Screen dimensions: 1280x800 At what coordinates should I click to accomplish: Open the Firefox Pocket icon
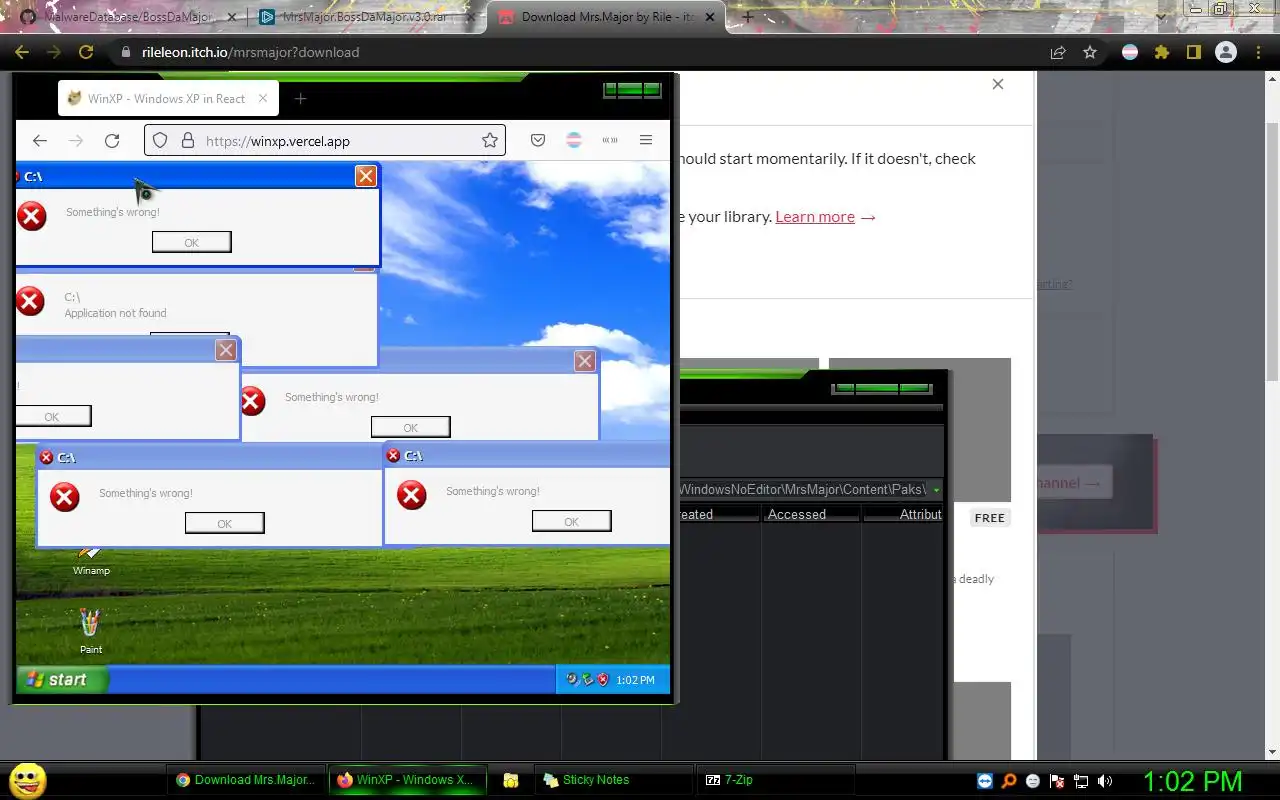coord(538,141)
